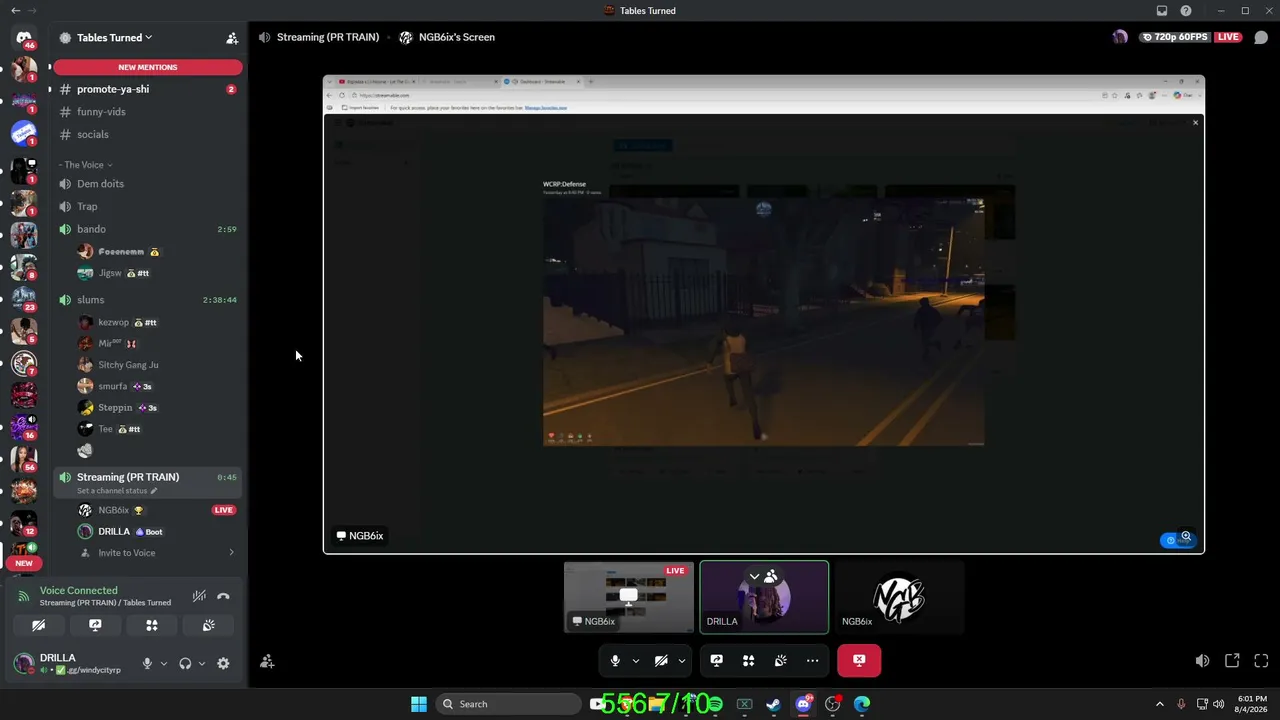1280x720 pixels.
Task: Open the chat bubble icon in the stream header
Action: 1261,38
